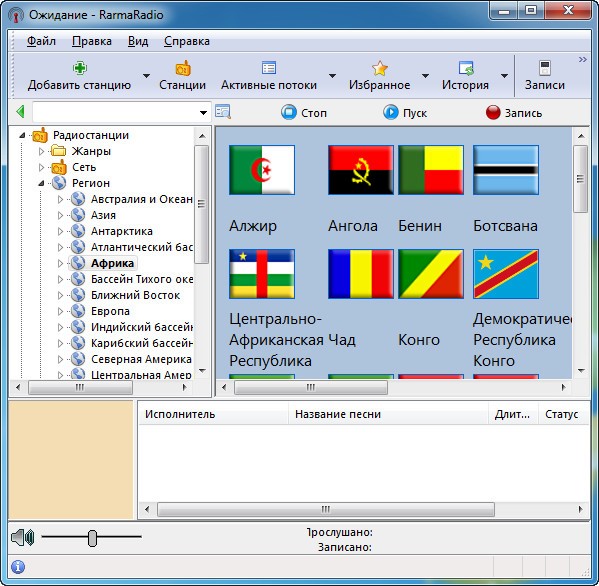The width and height of the screenshot is (599, 586).
Task: Click the Add station green plus icon
Action: [79, 68]
